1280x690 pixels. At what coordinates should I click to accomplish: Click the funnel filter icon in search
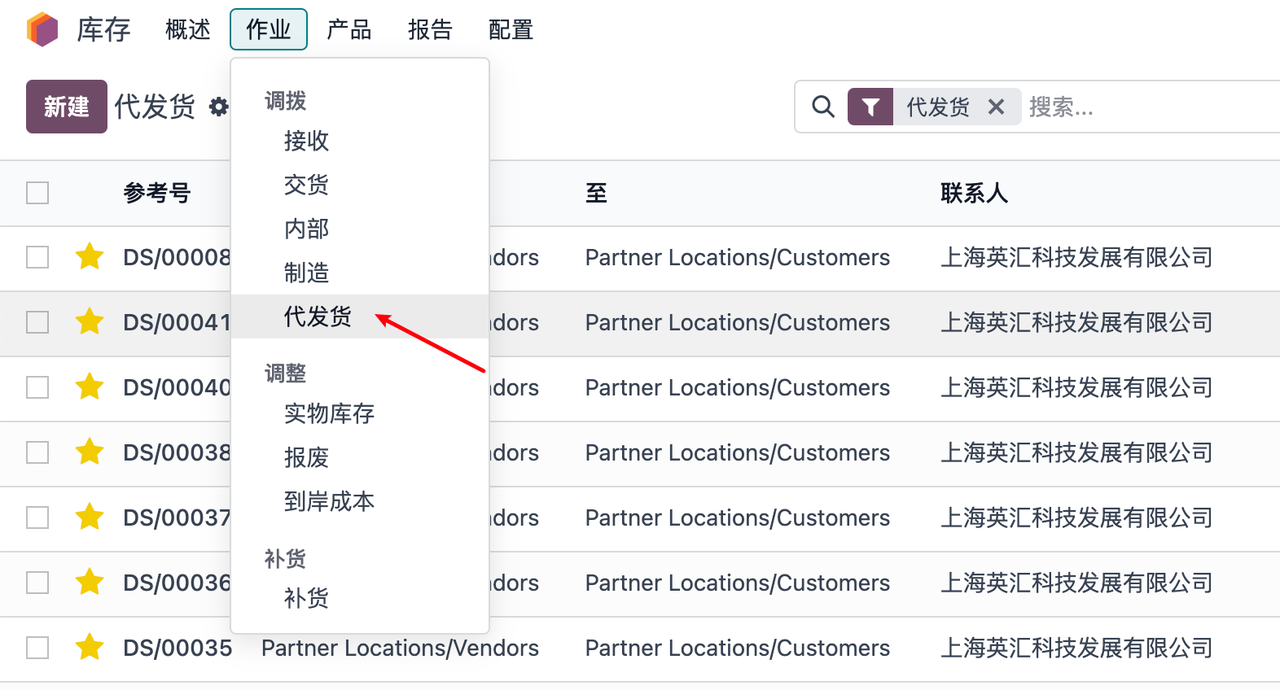click(871, 107)
